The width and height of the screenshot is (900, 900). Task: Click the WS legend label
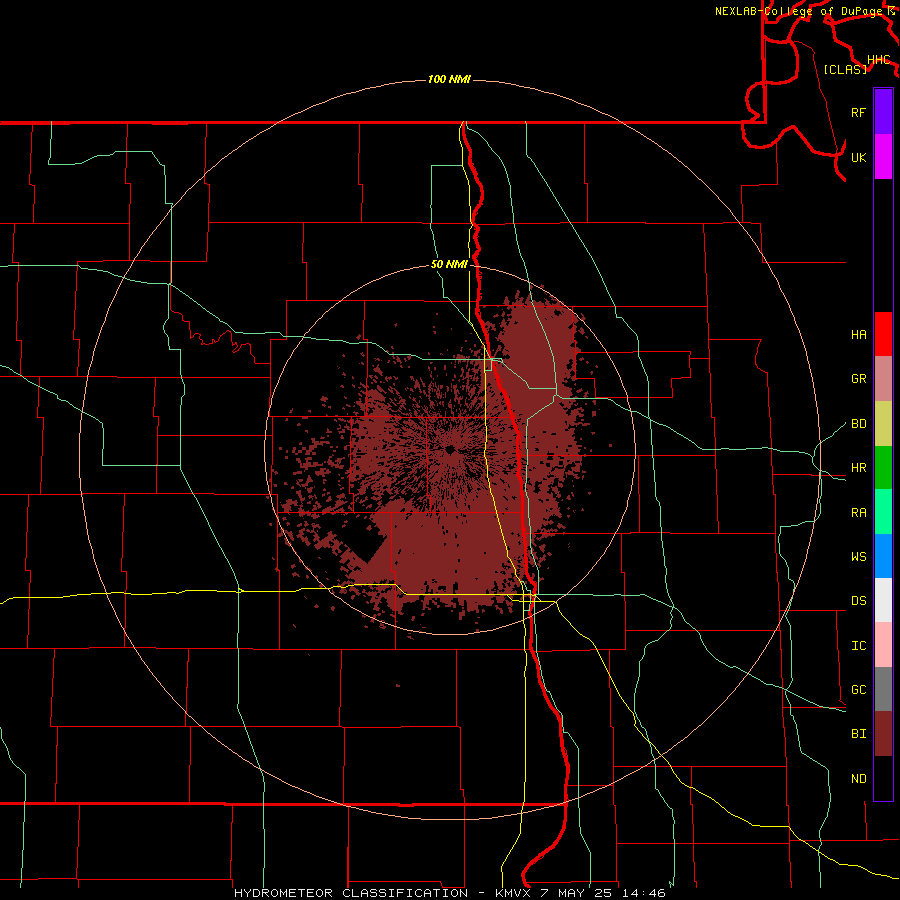coord(858,557)
